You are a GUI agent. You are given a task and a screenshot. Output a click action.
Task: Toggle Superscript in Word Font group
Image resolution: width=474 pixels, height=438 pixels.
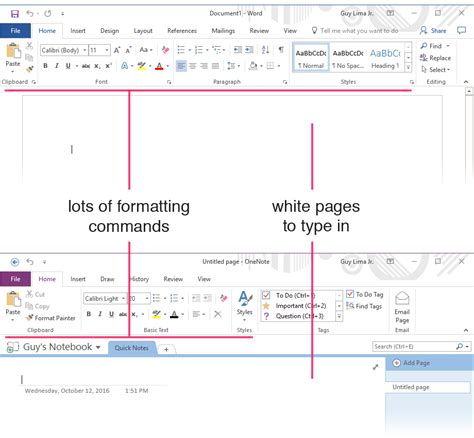coord(108,66)
